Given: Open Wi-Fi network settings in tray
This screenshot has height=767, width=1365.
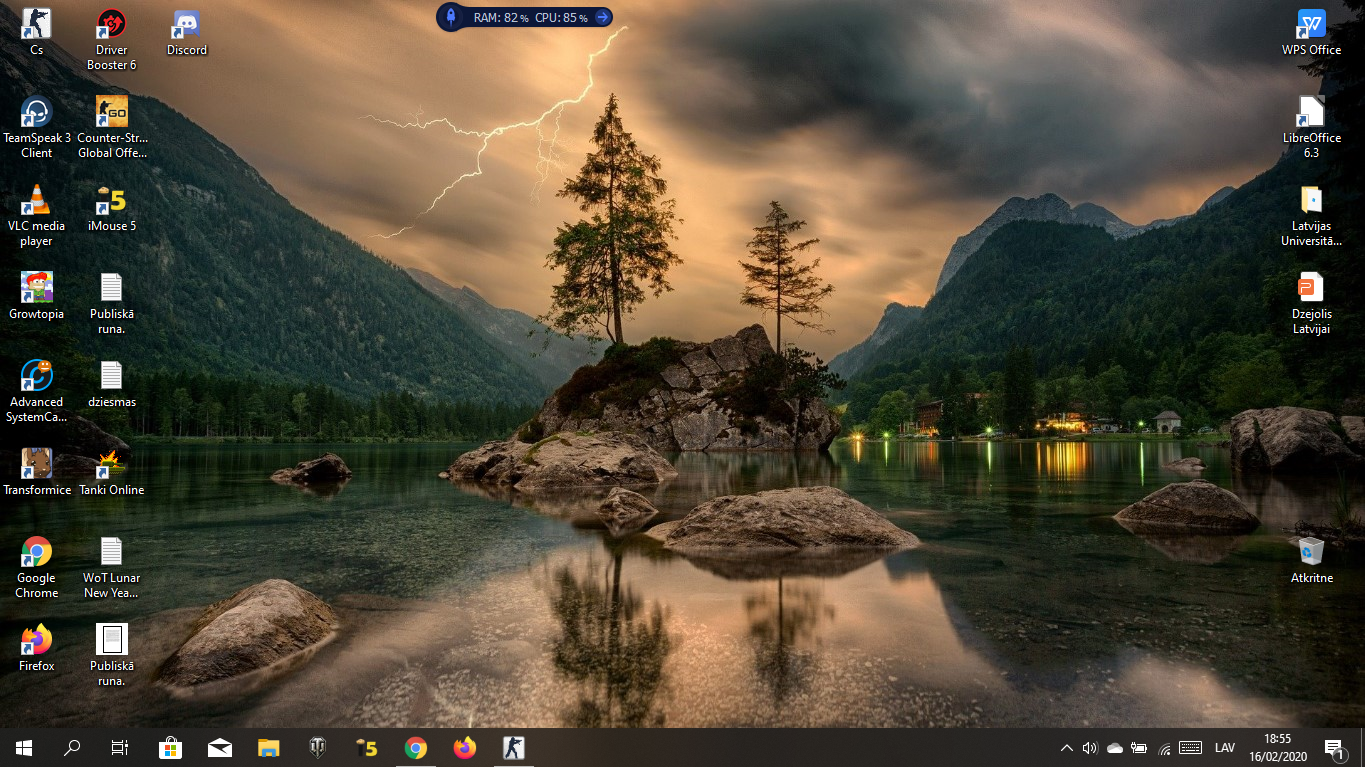Looking at the screenshot, I should pyautogui.click(x=1164, y=748).
